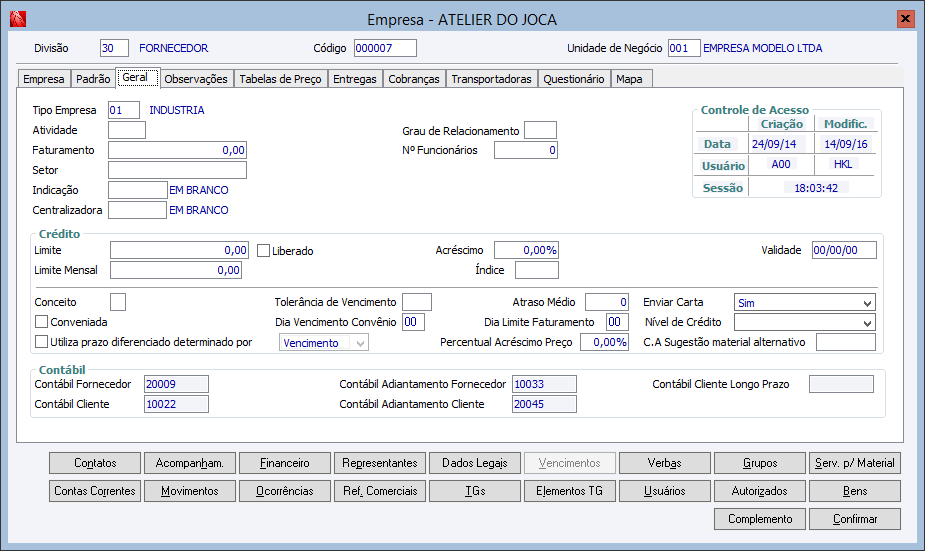Check Utiliza prazo diferenciado option

[41, 342]
